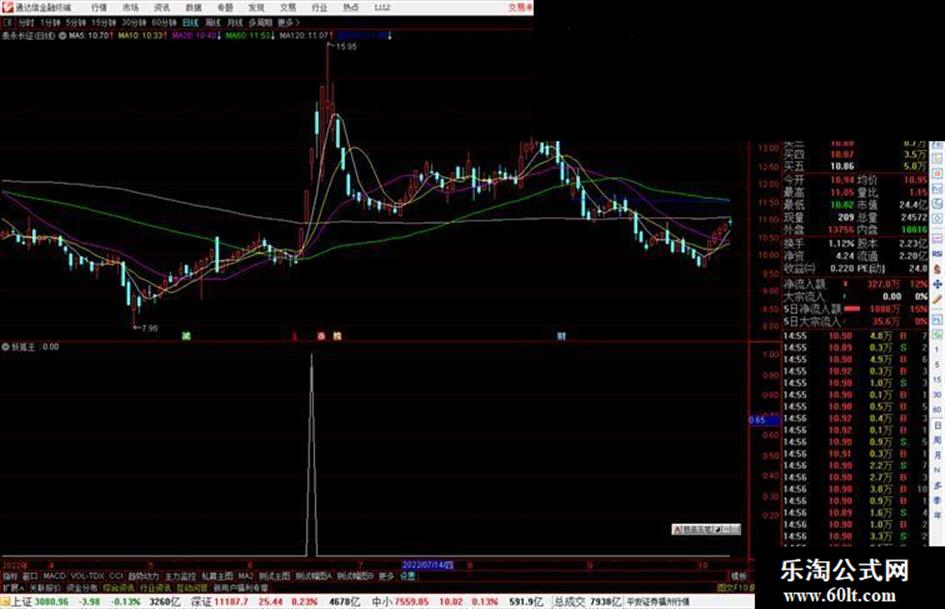Click the 模板 button at bottom right
The image size is (945, 609).
tap(738, 576)
